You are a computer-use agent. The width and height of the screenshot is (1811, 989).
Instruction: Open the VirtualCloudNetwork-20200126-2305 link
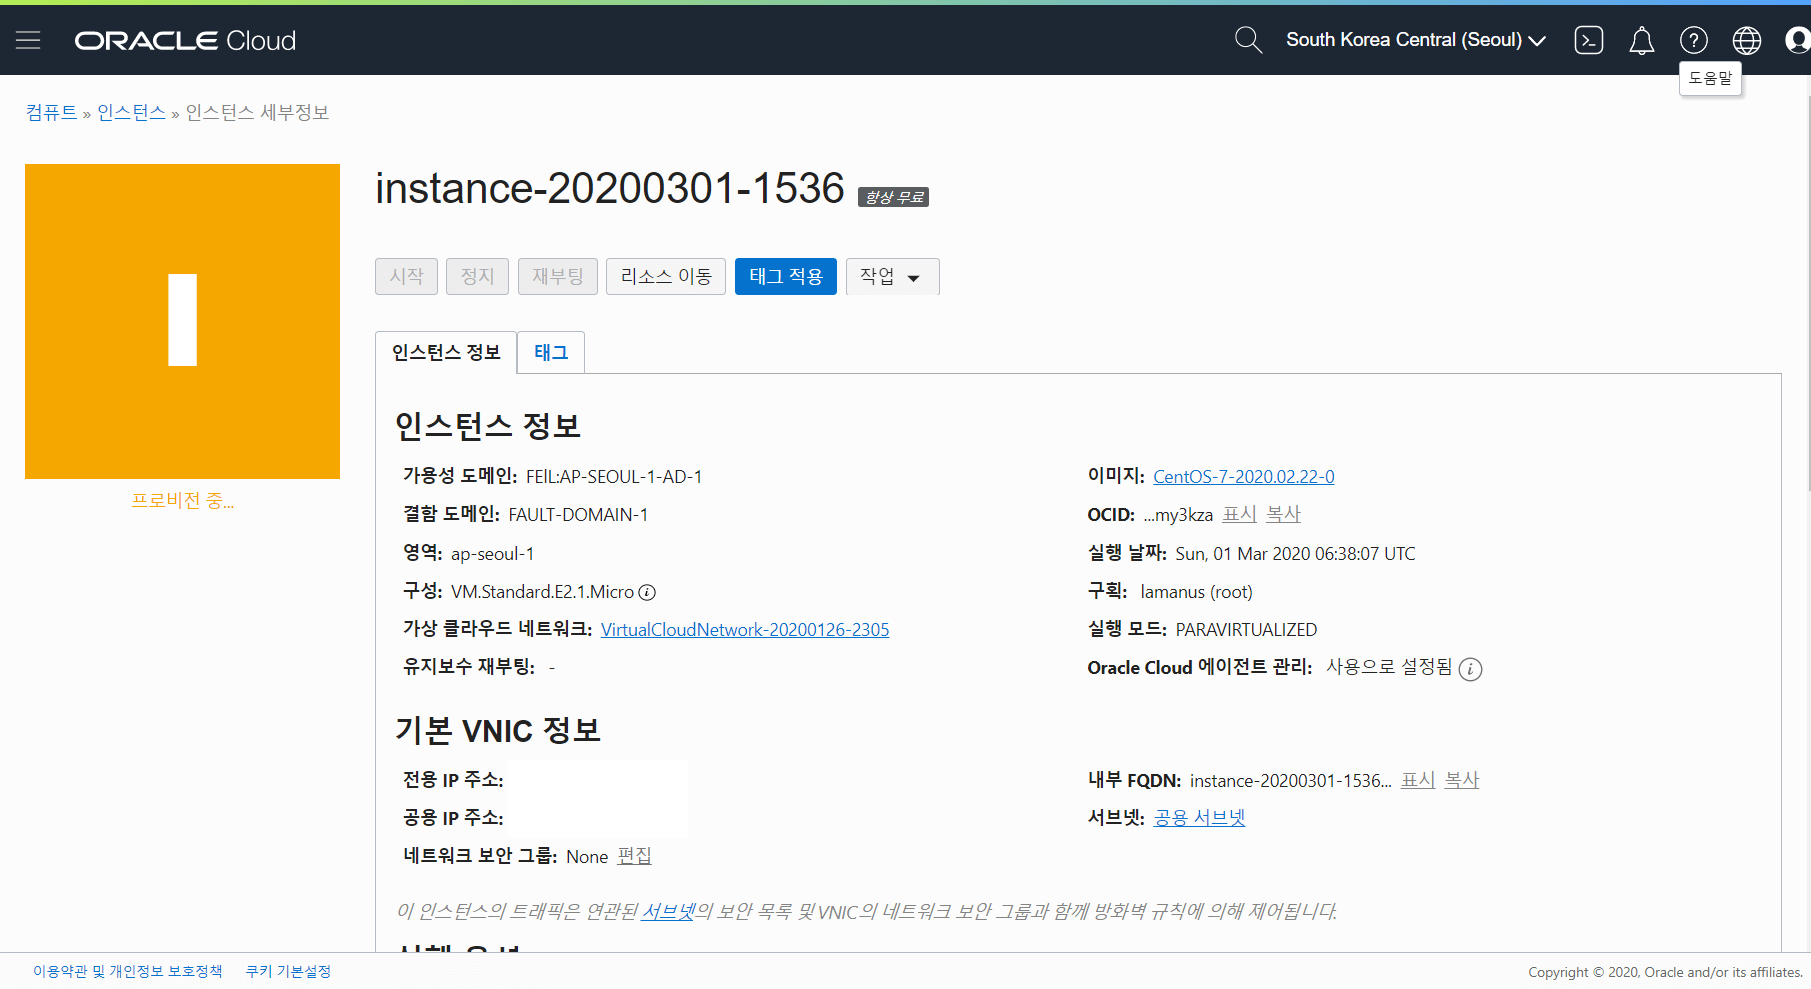744,630
